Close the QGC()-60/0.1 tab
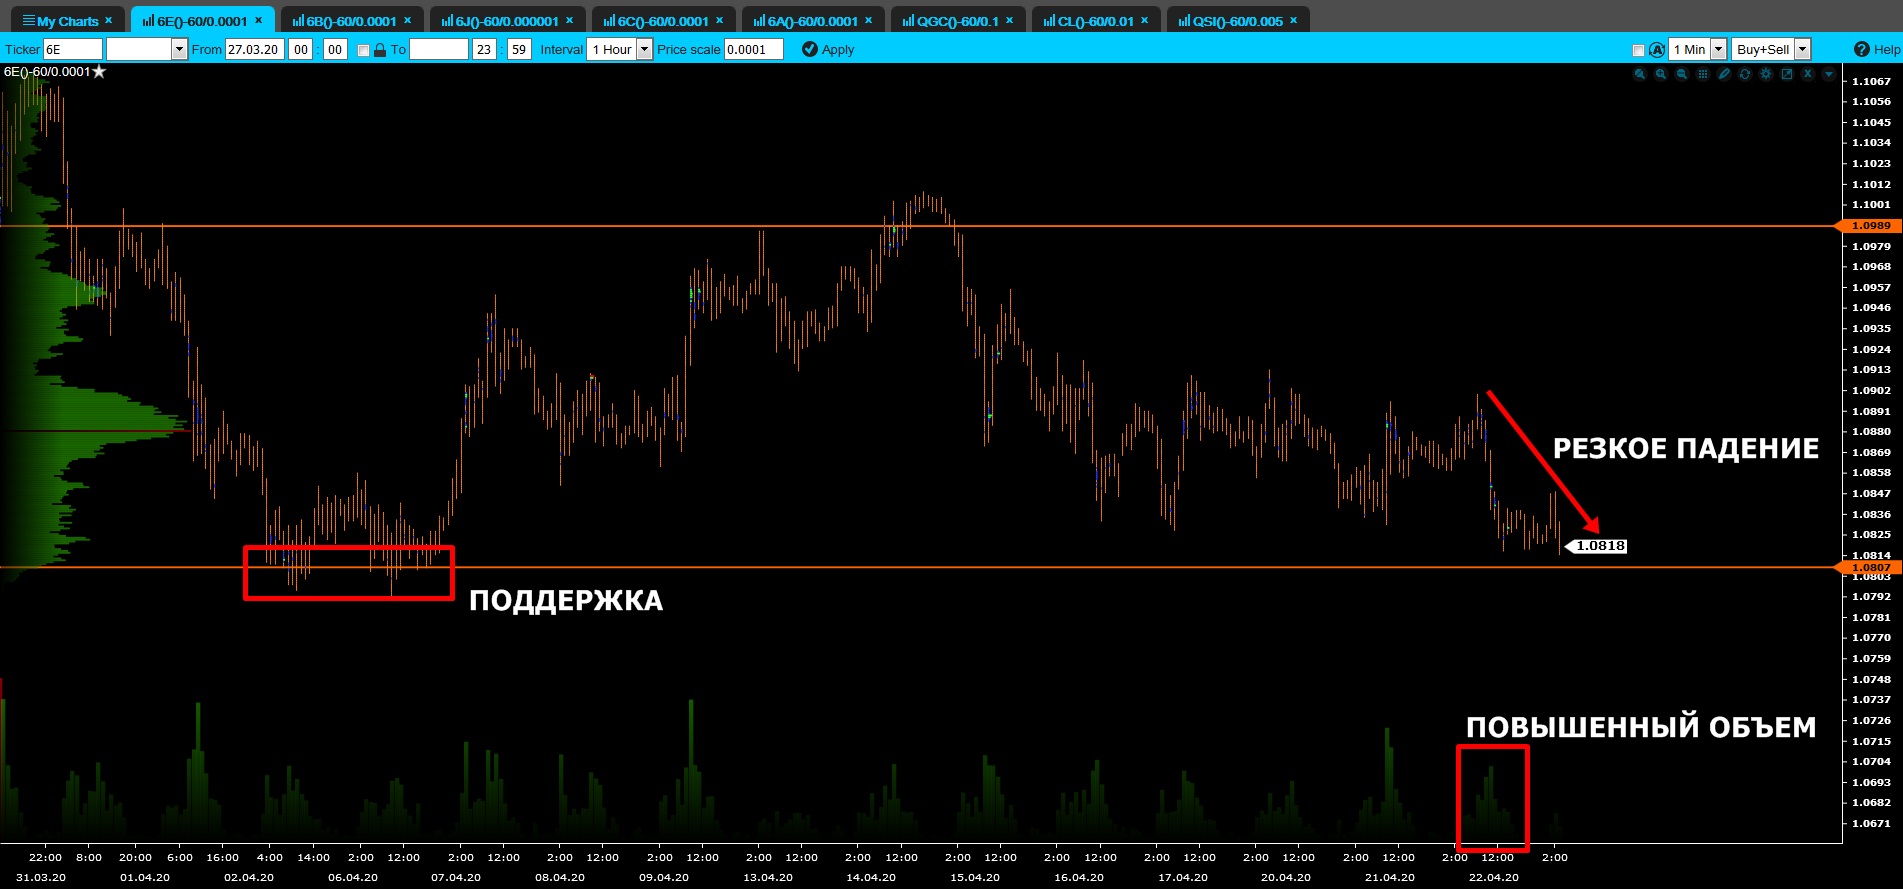Viewport: 1903px width, 889px height. (x=1010, y=21)
